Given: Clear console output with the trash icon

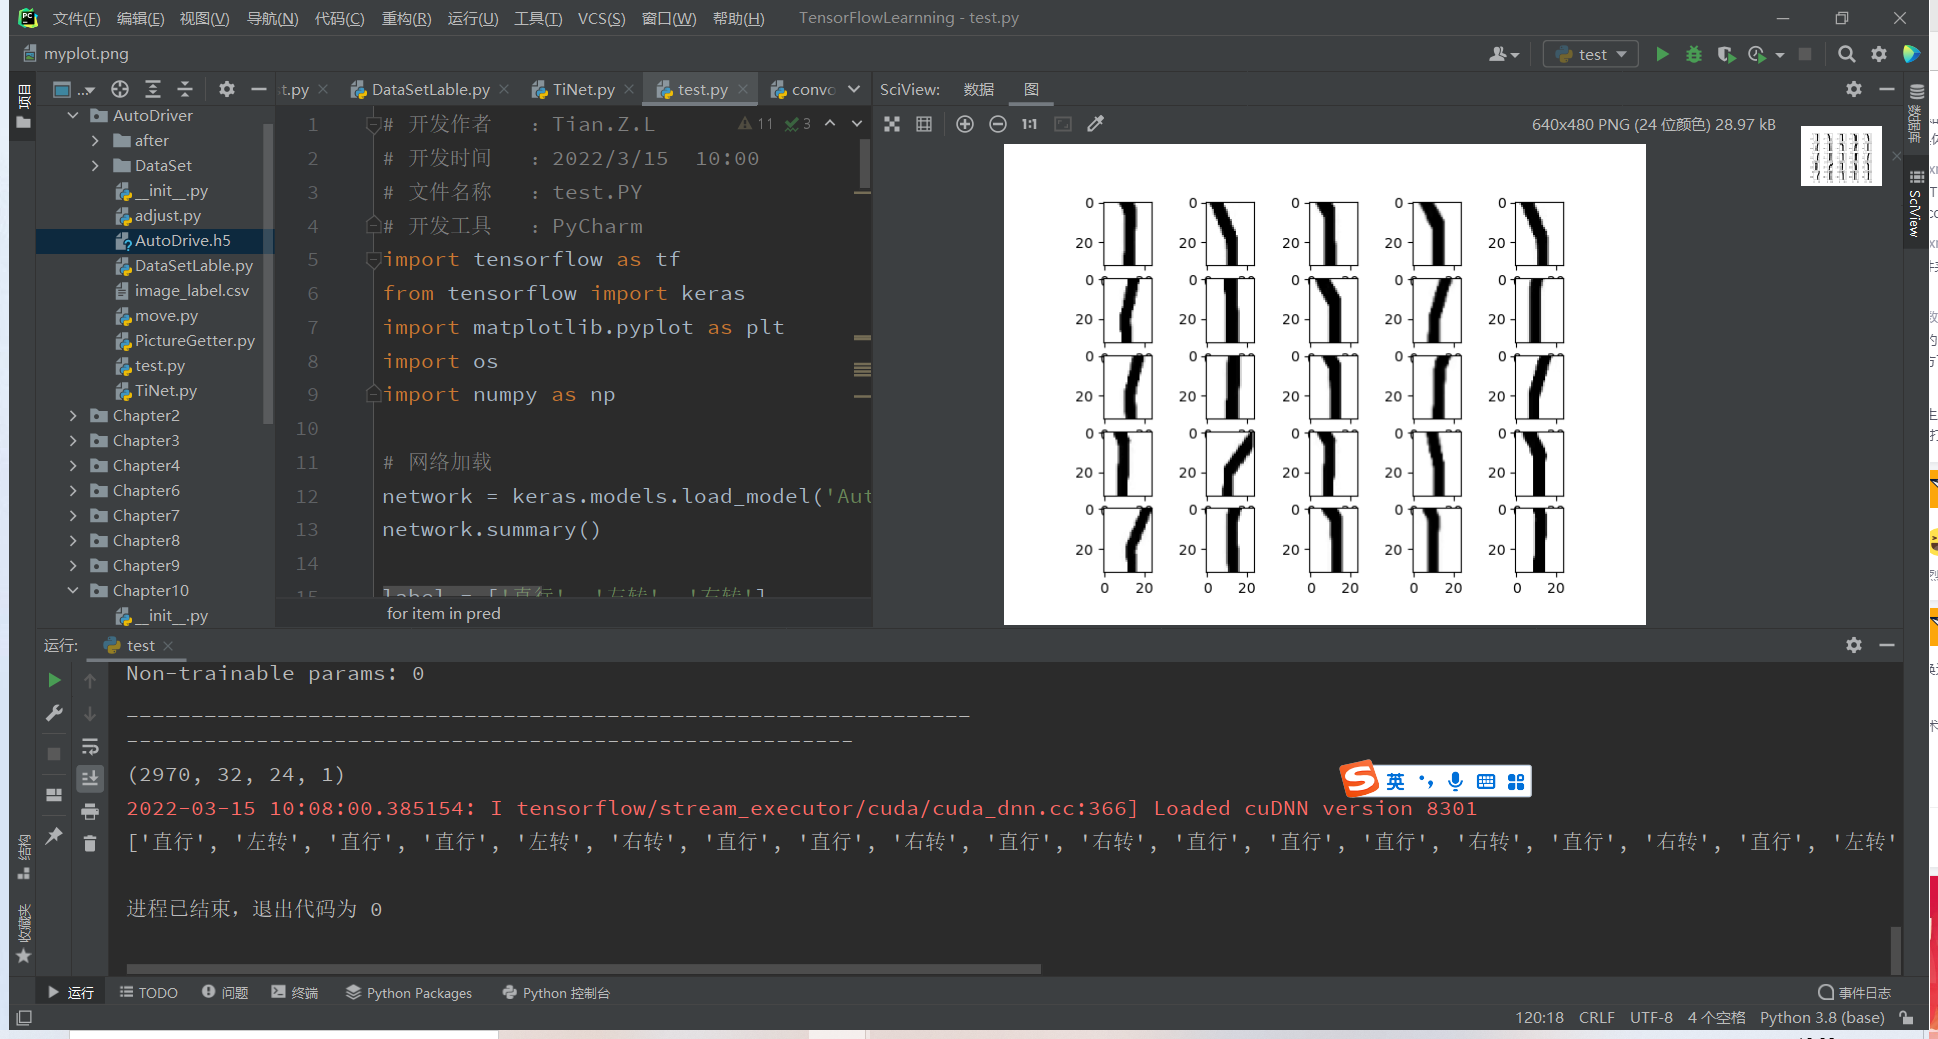Looking at the screenshot, I should coord(90,843).
